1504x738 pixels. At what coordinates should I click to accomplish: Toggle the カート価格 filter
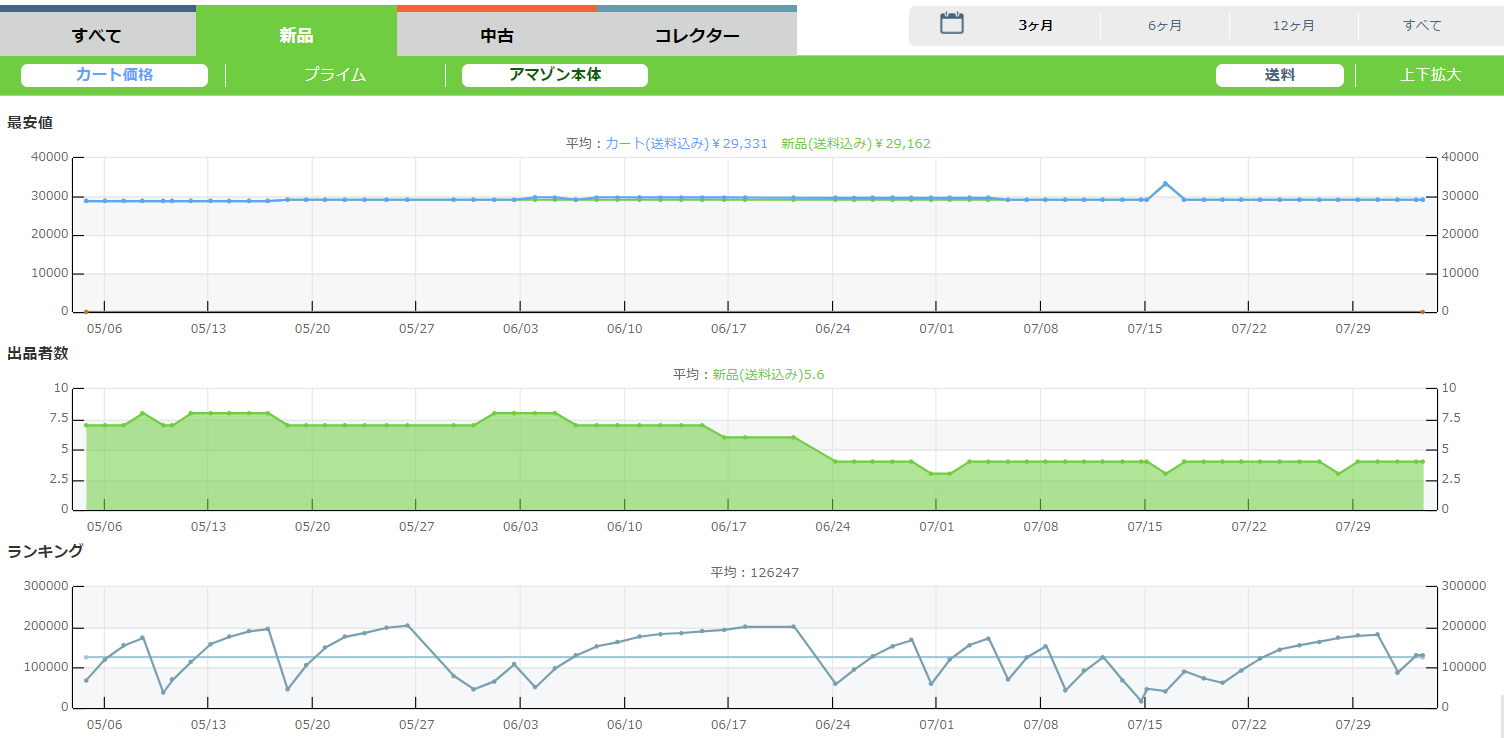pos(114,75)
